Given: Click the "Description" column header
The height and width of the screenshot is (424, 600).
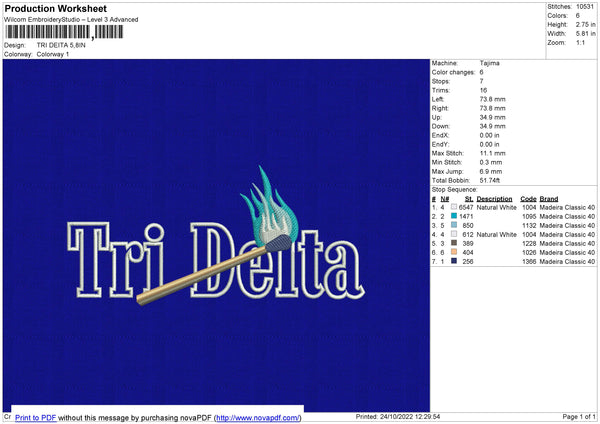Looking at the screenshot, I should (x=494, y=199).
